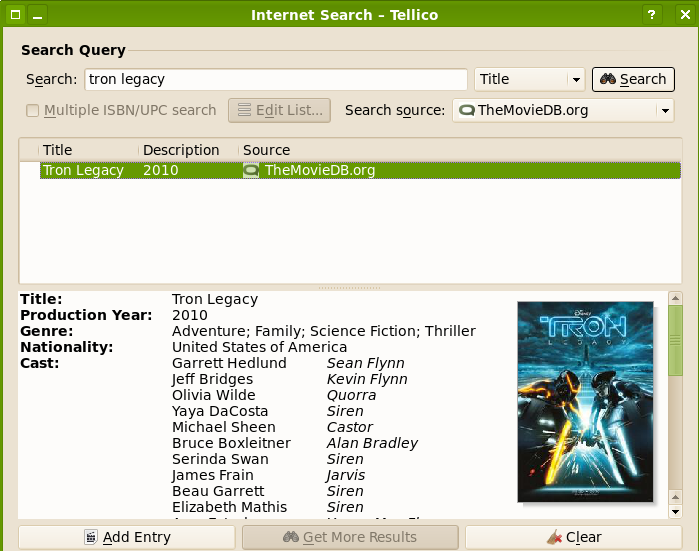
Task: Click the nationality value United States of America
Action: [x=259, y=347]
